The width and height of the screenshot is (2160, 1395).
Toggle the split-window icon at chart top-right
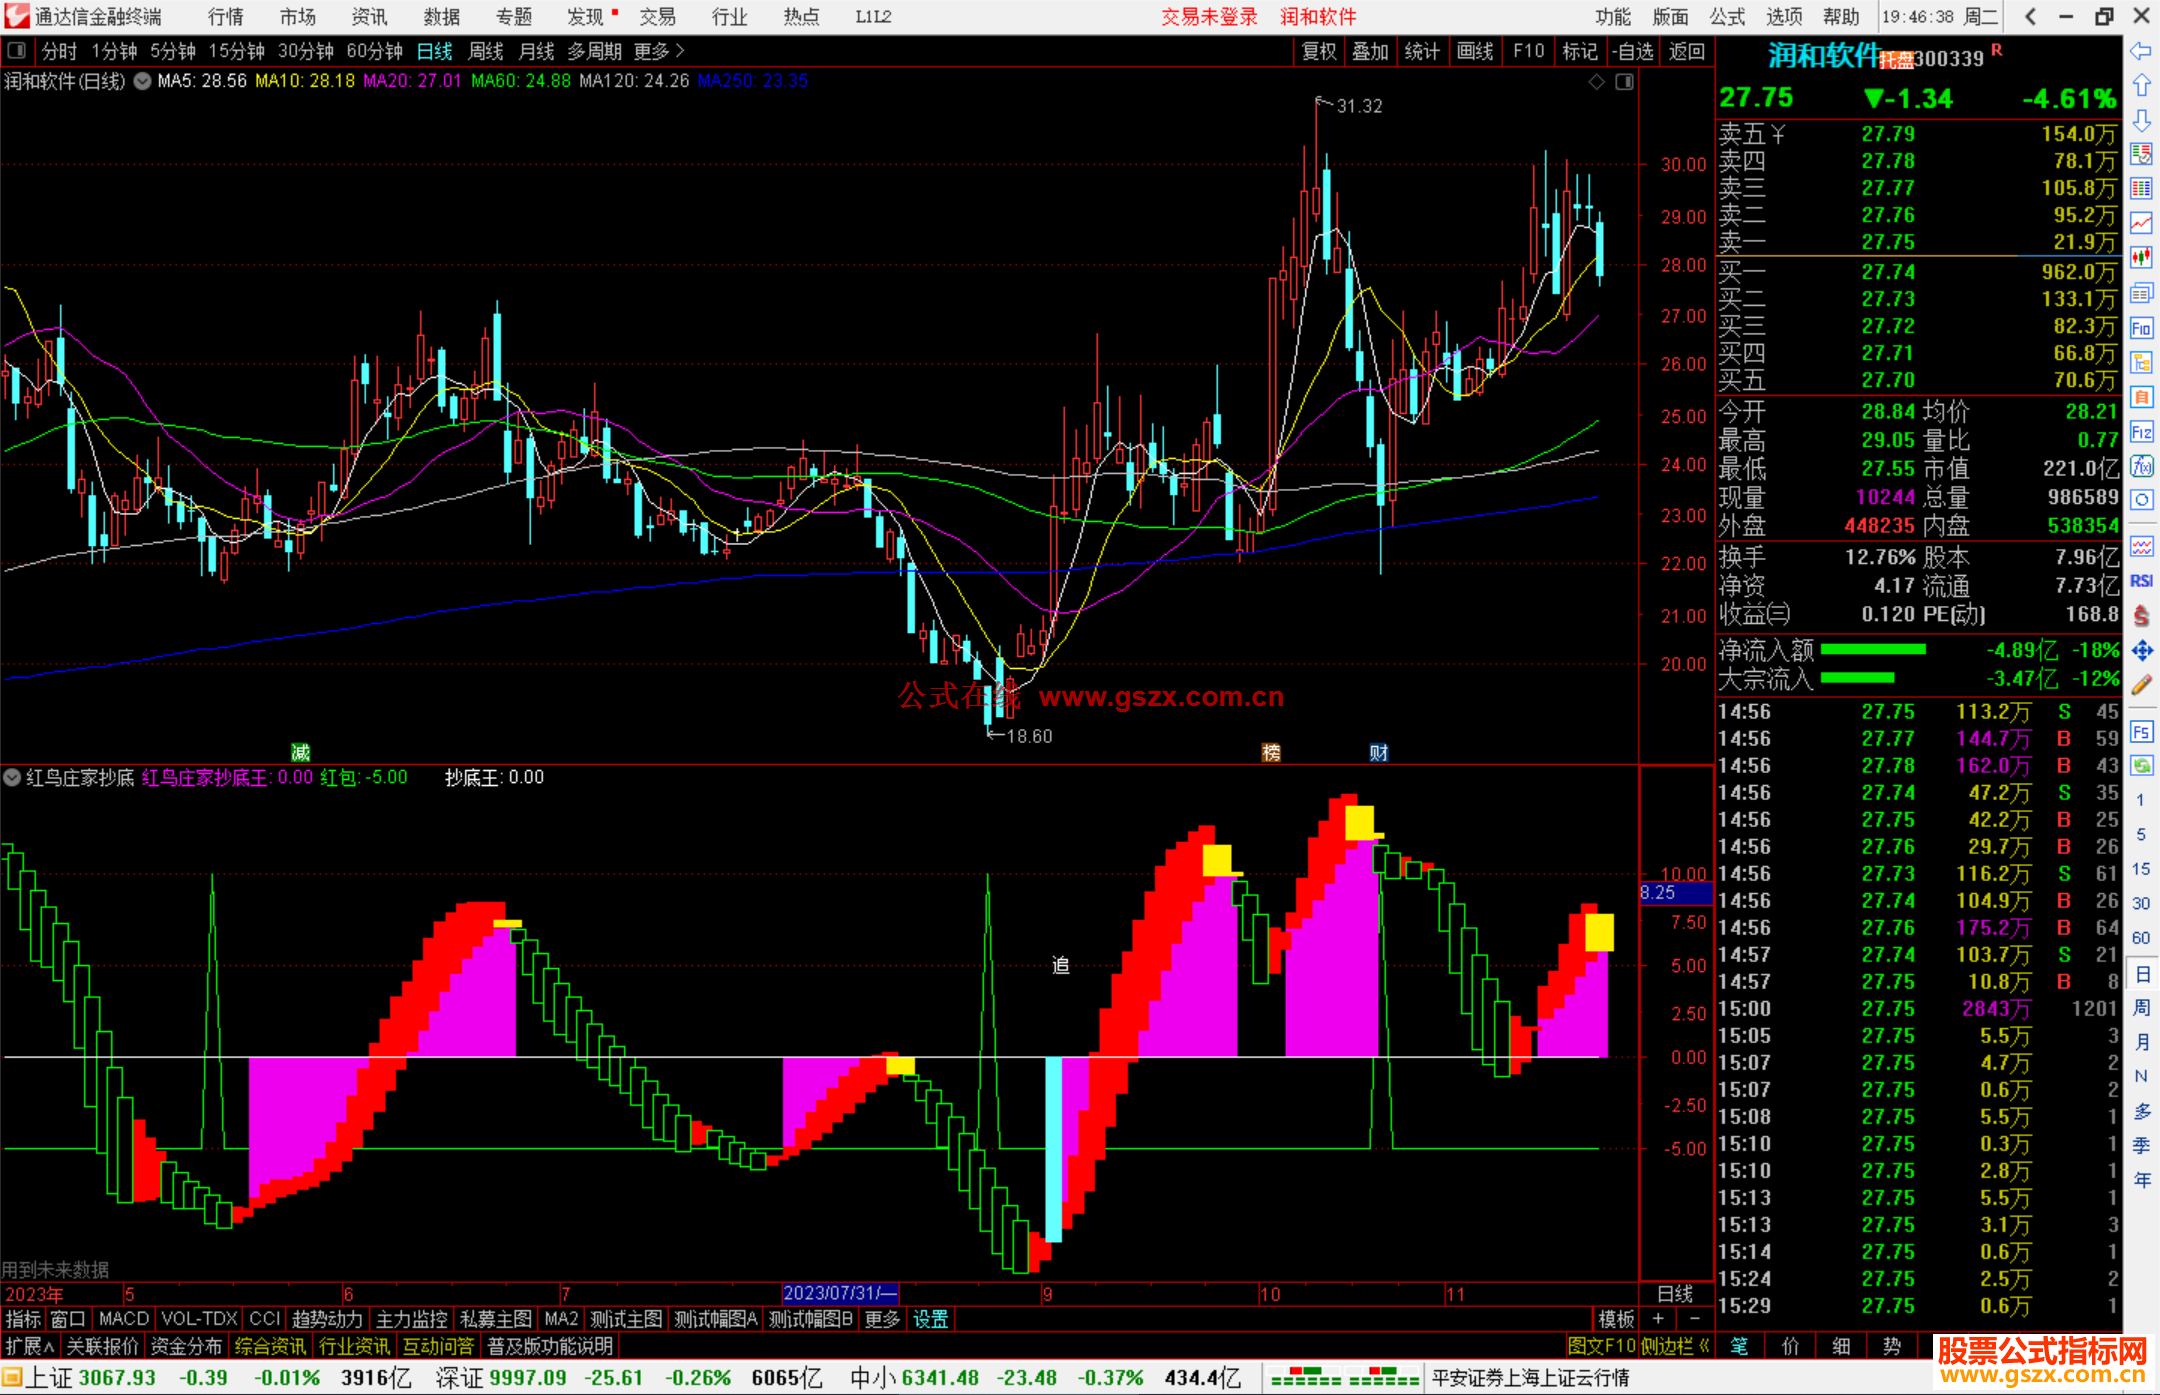click(1624, 82)
